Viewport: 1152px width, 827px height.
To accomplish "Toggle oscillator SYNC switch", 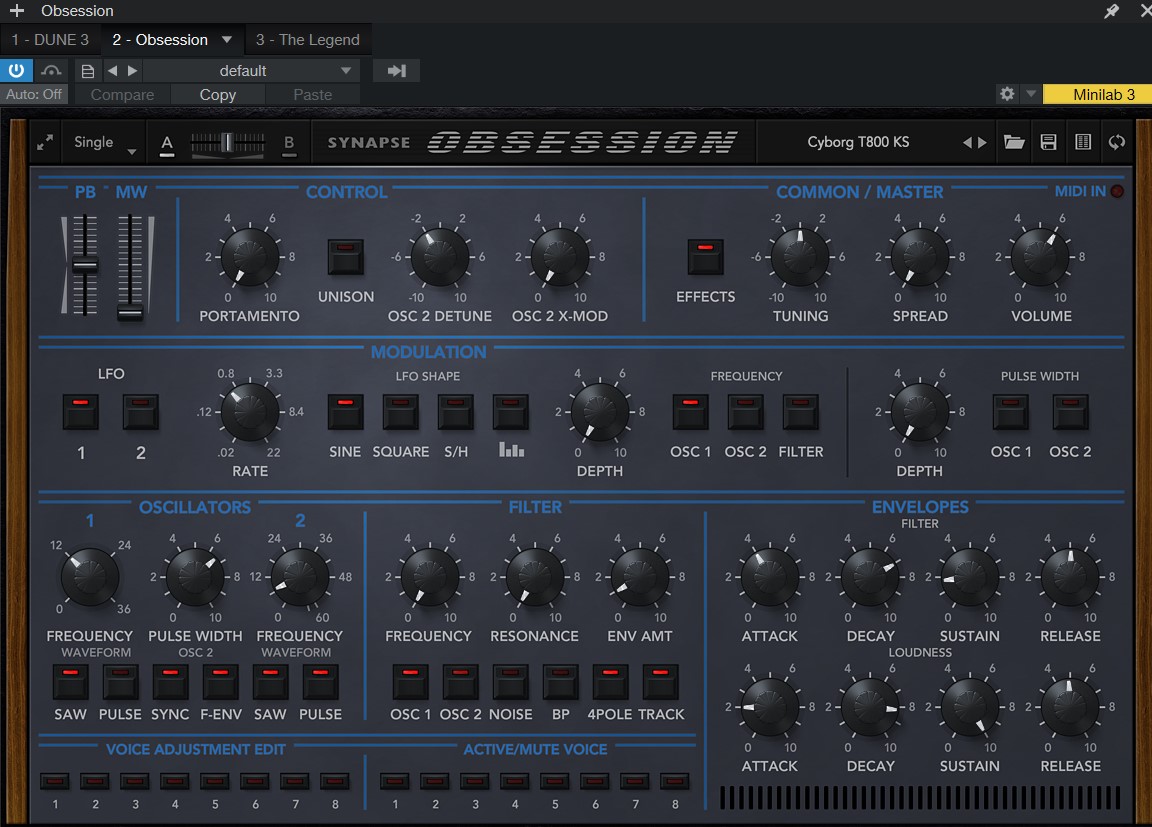I will (x=170, y=682).
